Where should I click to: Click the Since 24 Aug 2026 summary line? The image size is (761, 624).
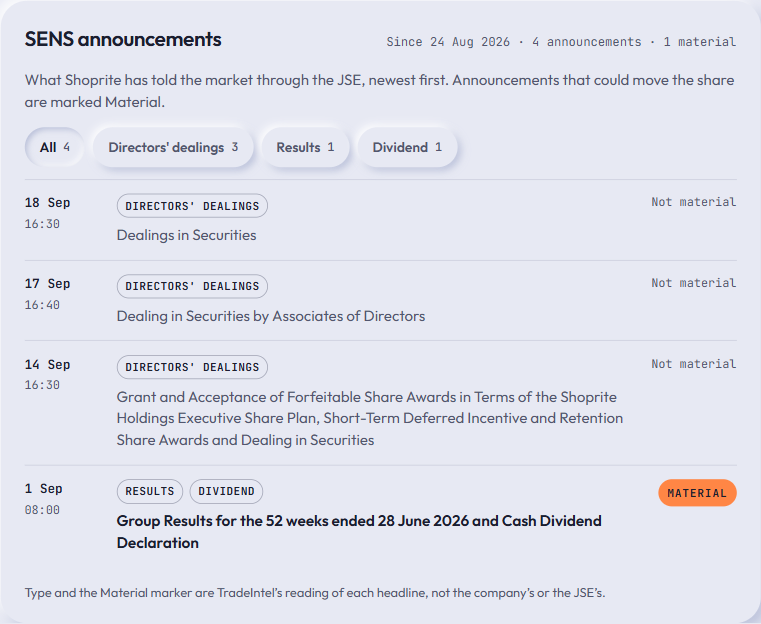[x=561, y=42]
